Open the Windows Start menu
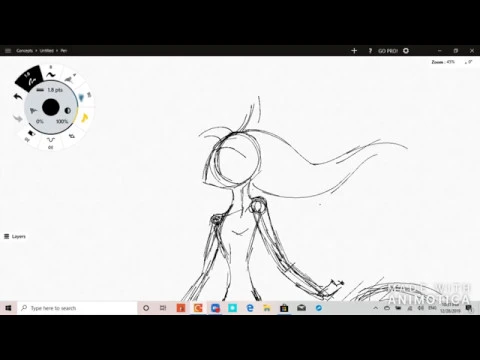The width and height of the screenshot is (480, 360). (8, 308)
